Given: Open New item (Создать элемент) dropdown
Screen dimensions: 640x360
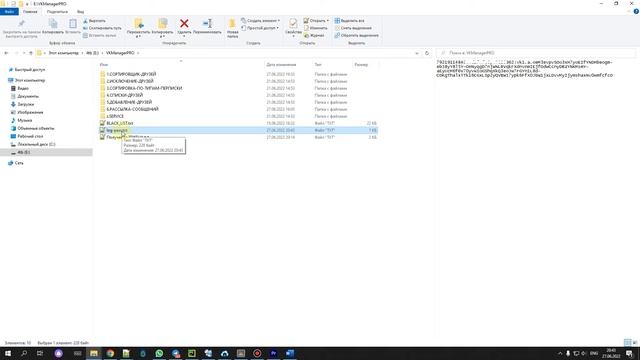Looking at the screenshot, I should 260,20.
